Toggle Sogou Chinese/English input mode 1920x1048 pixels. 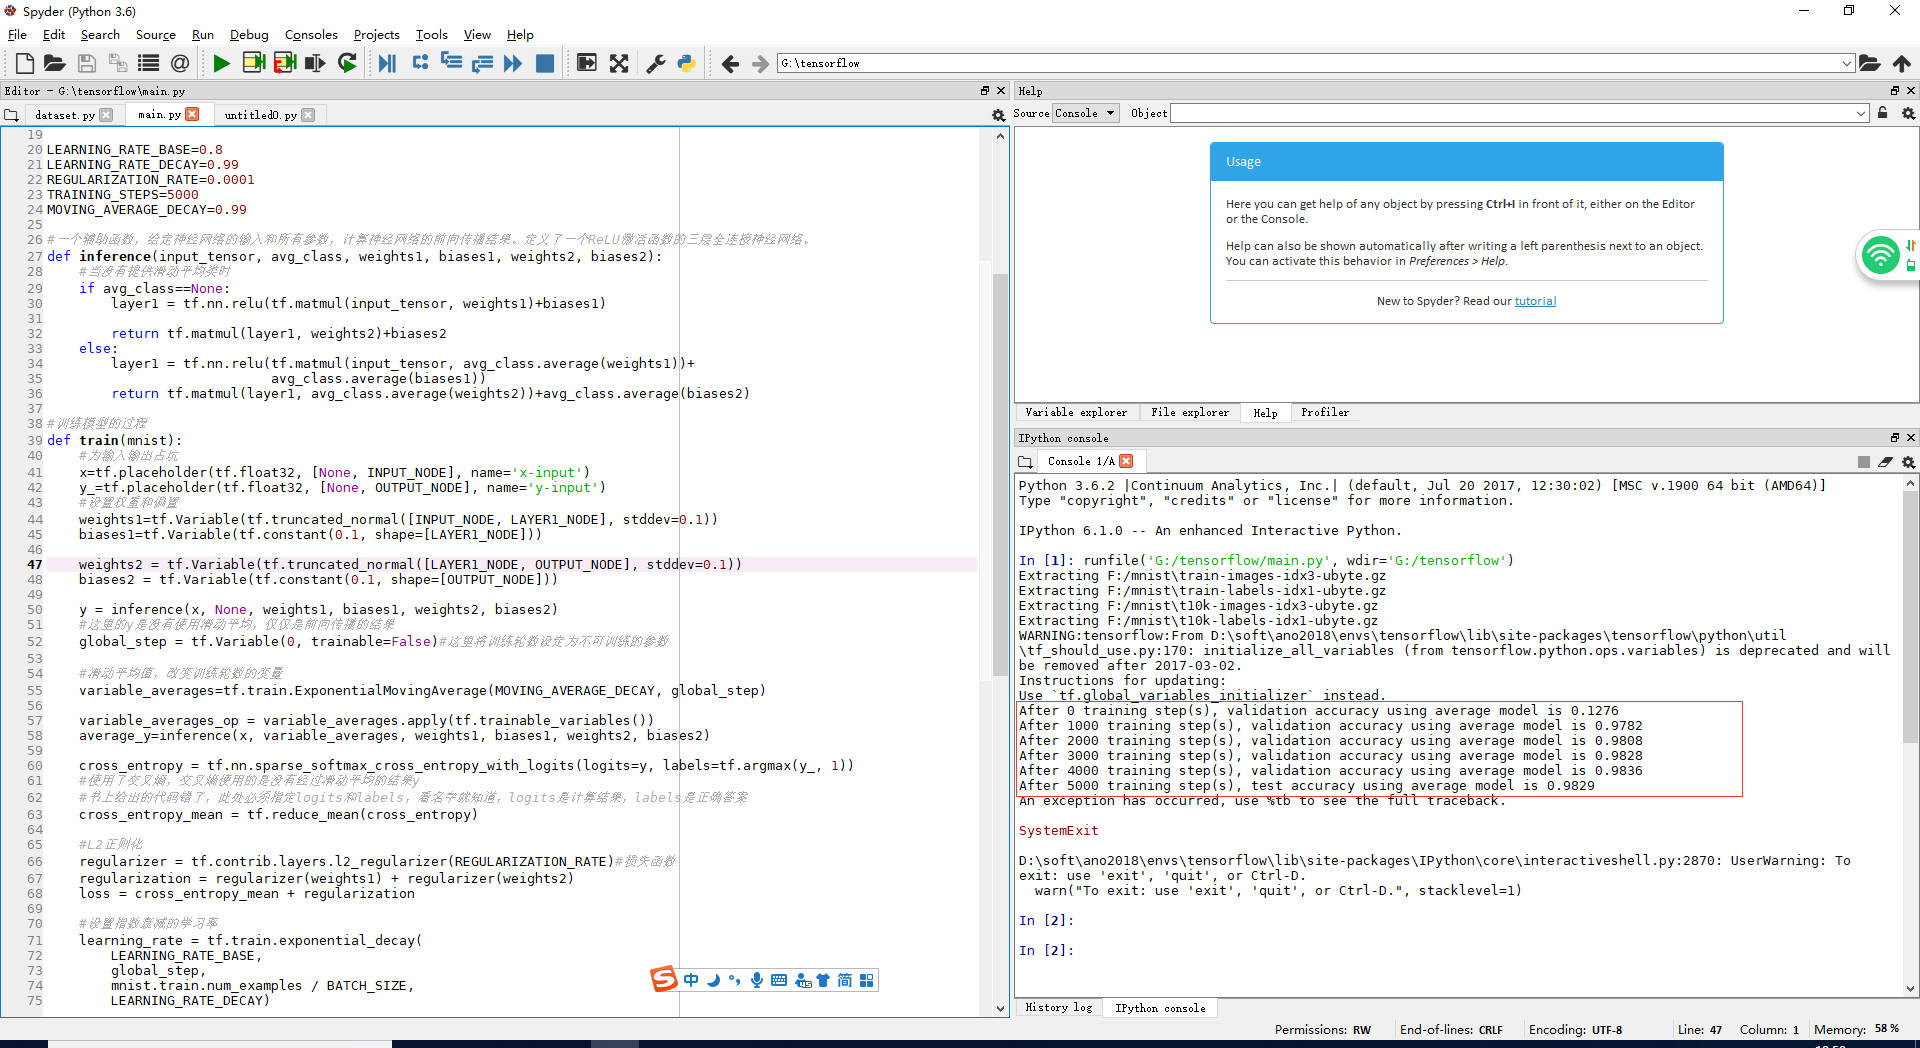[x=691, y=980]
